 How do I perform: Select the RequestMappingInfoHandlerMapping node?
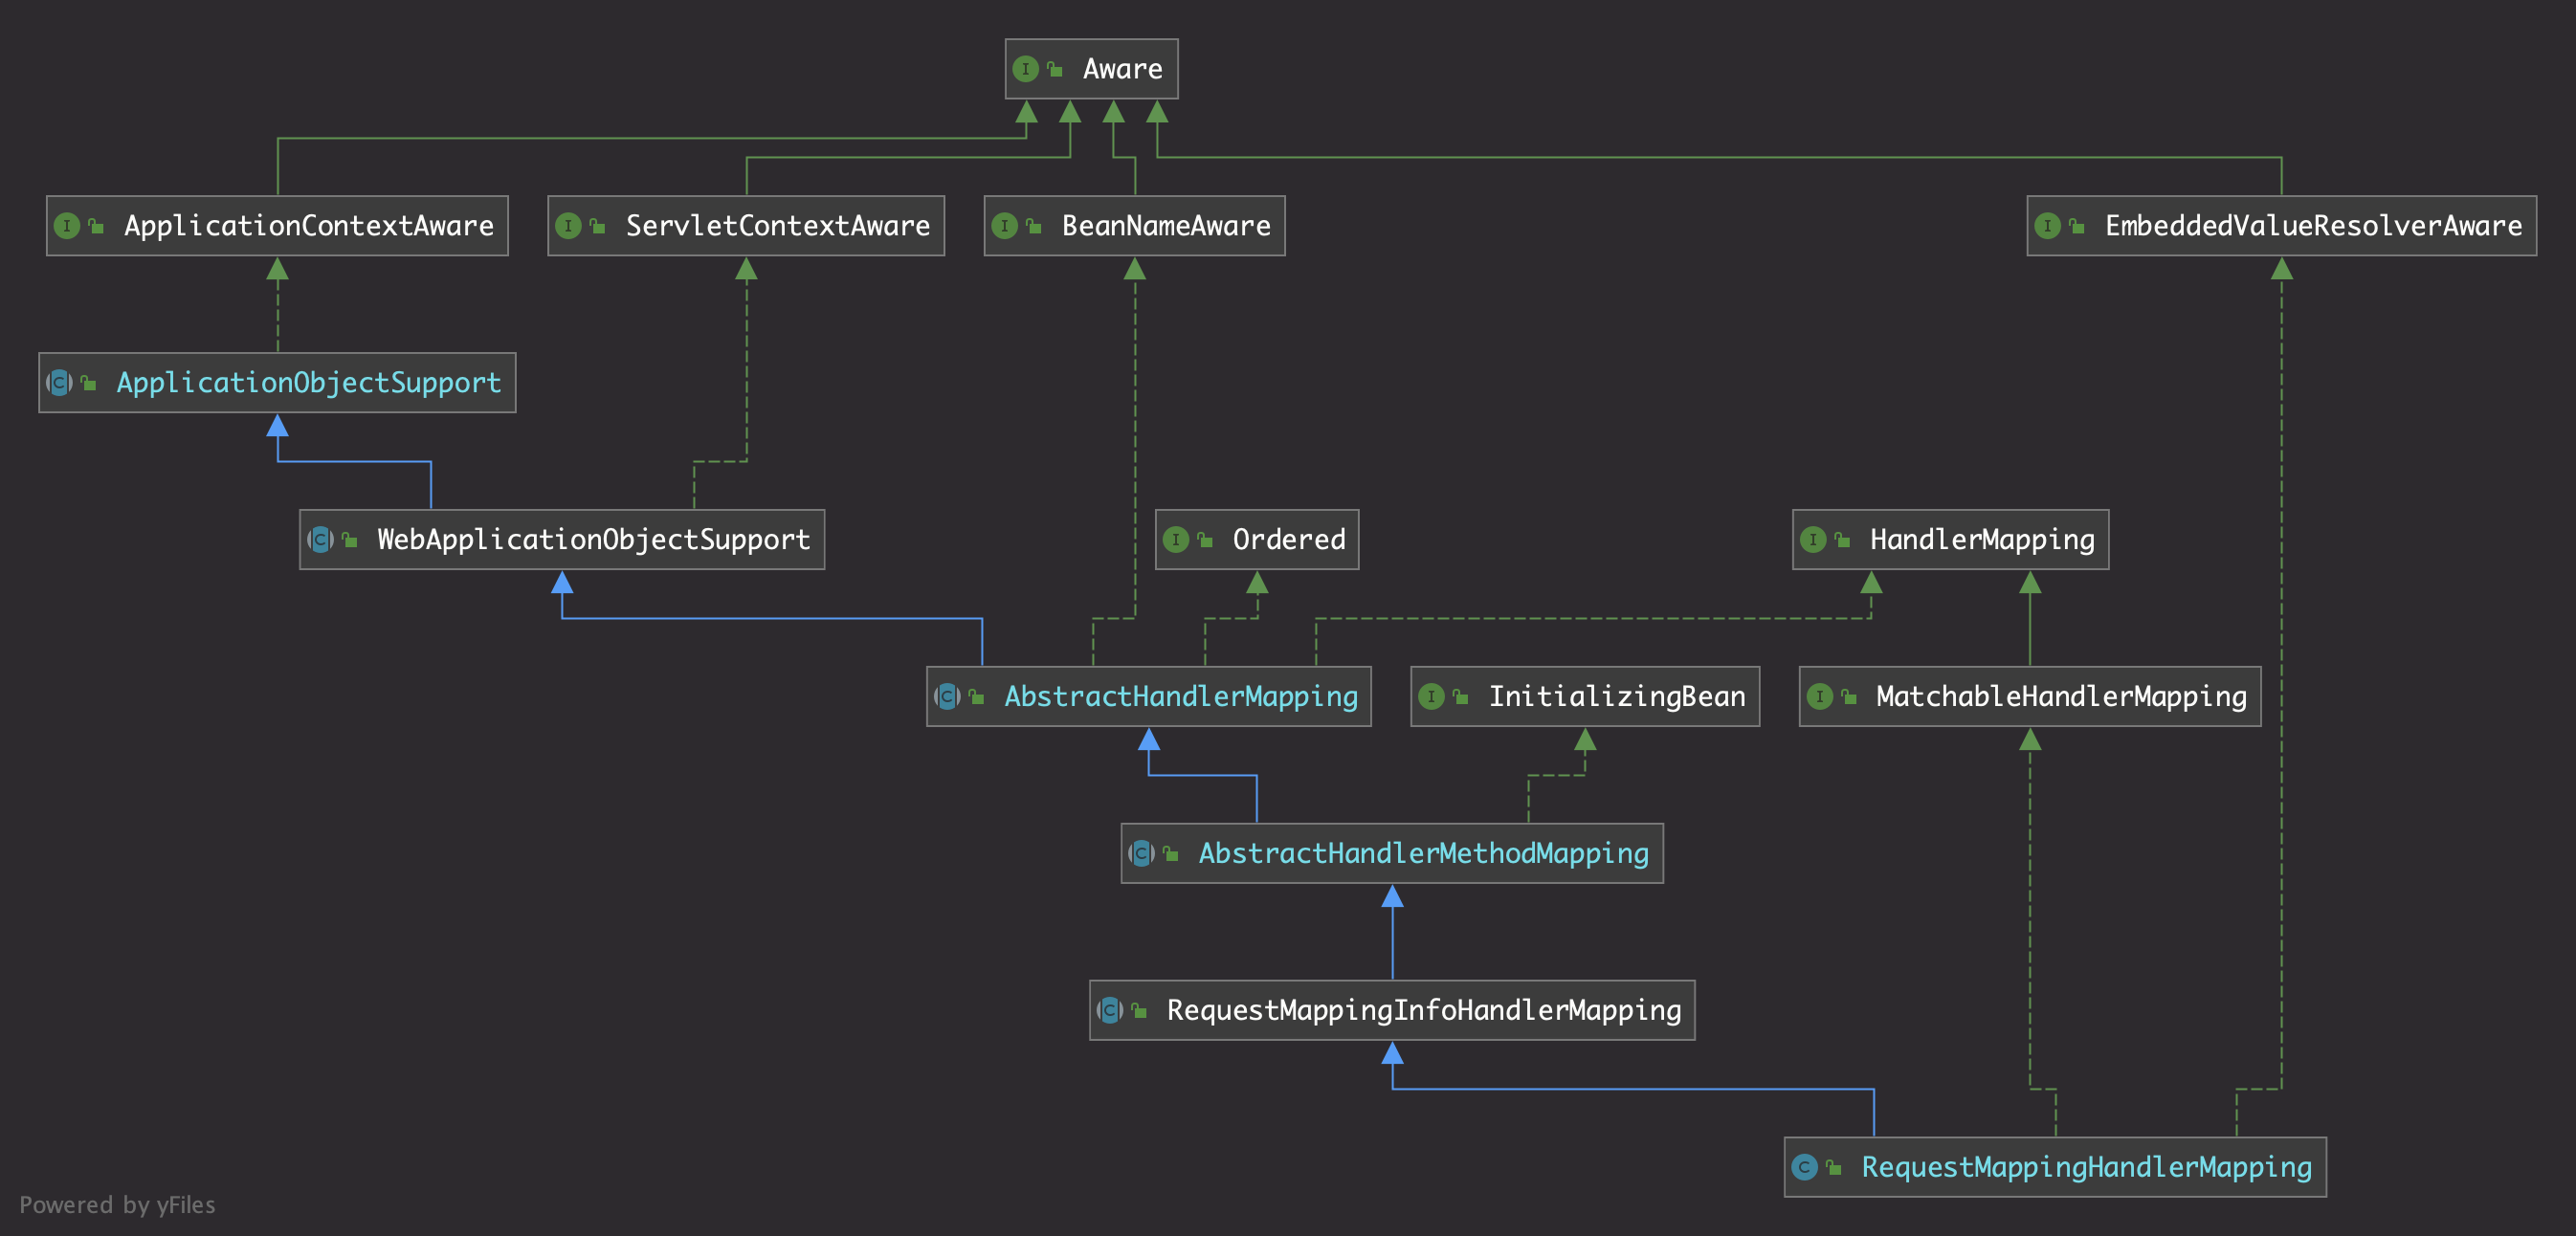(1390, 1010)
